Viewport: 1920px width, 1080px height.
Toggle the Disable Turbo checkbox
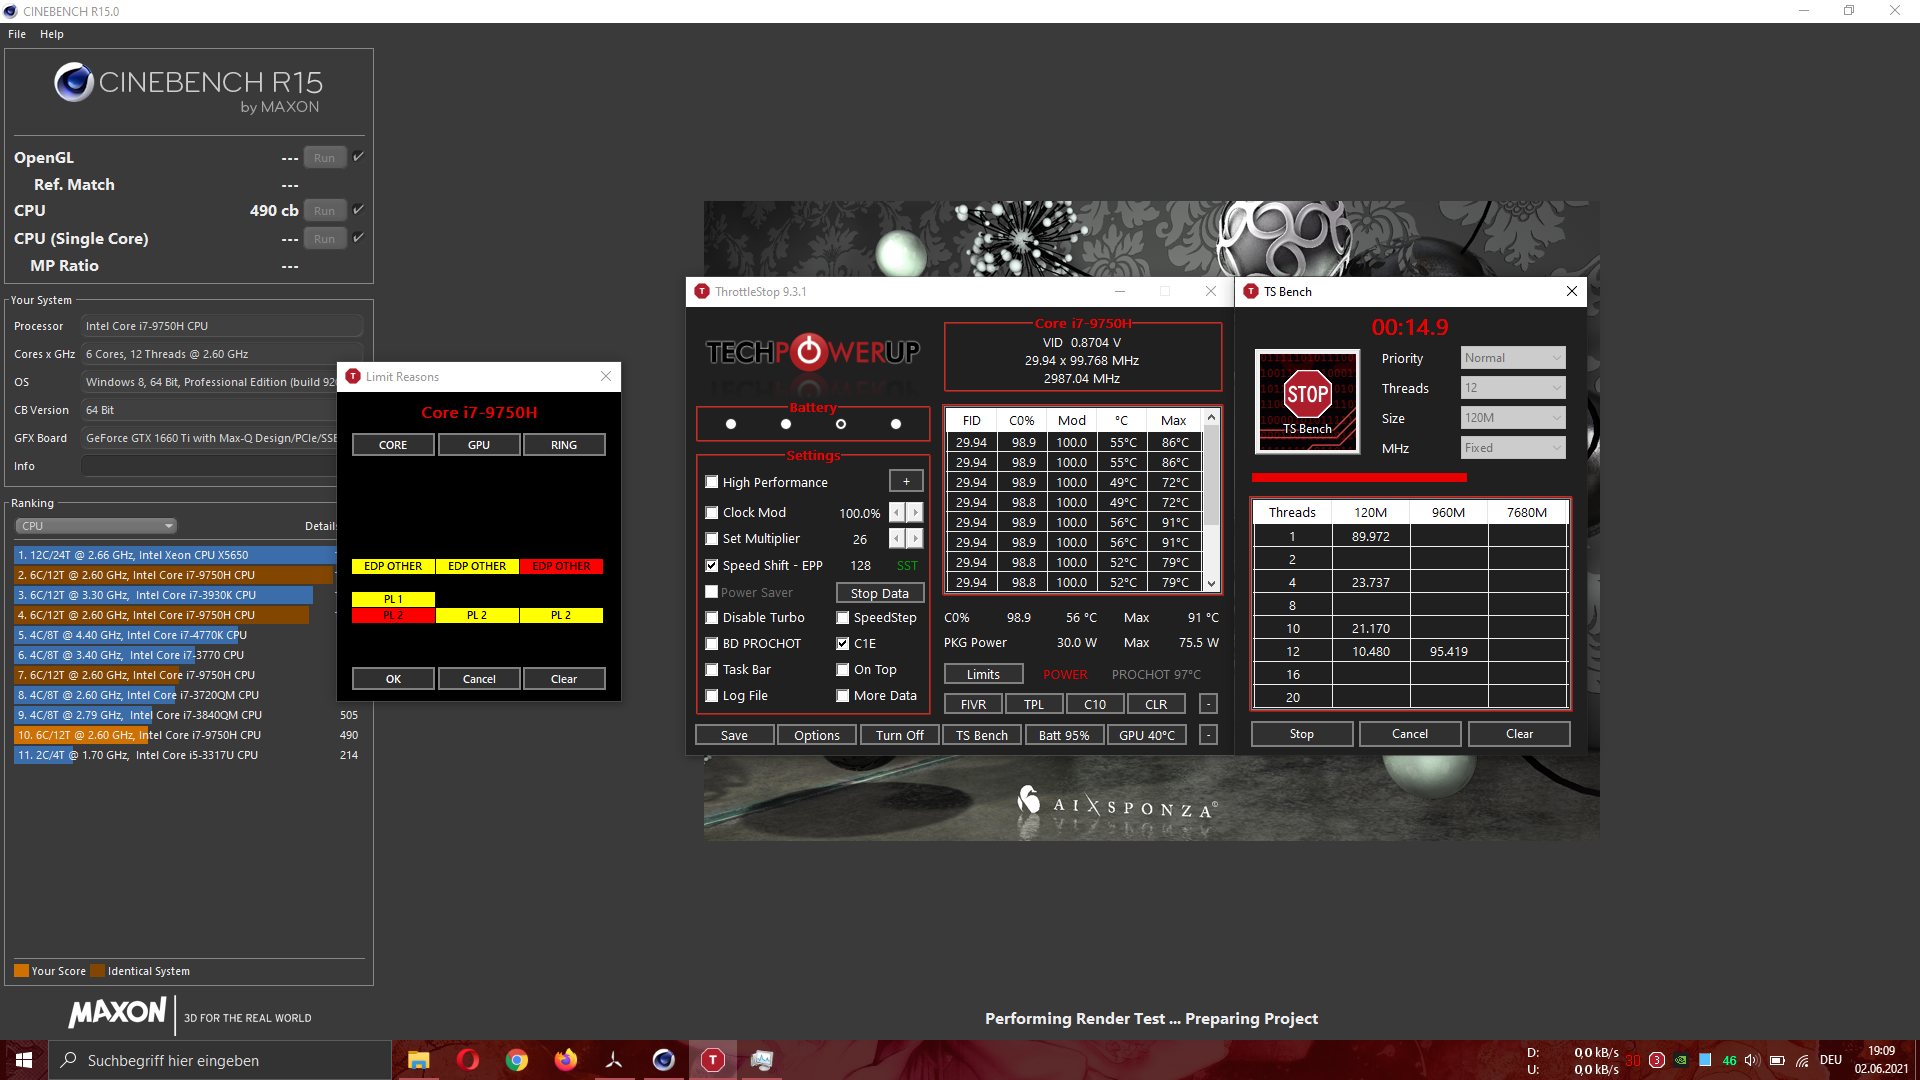712,618
